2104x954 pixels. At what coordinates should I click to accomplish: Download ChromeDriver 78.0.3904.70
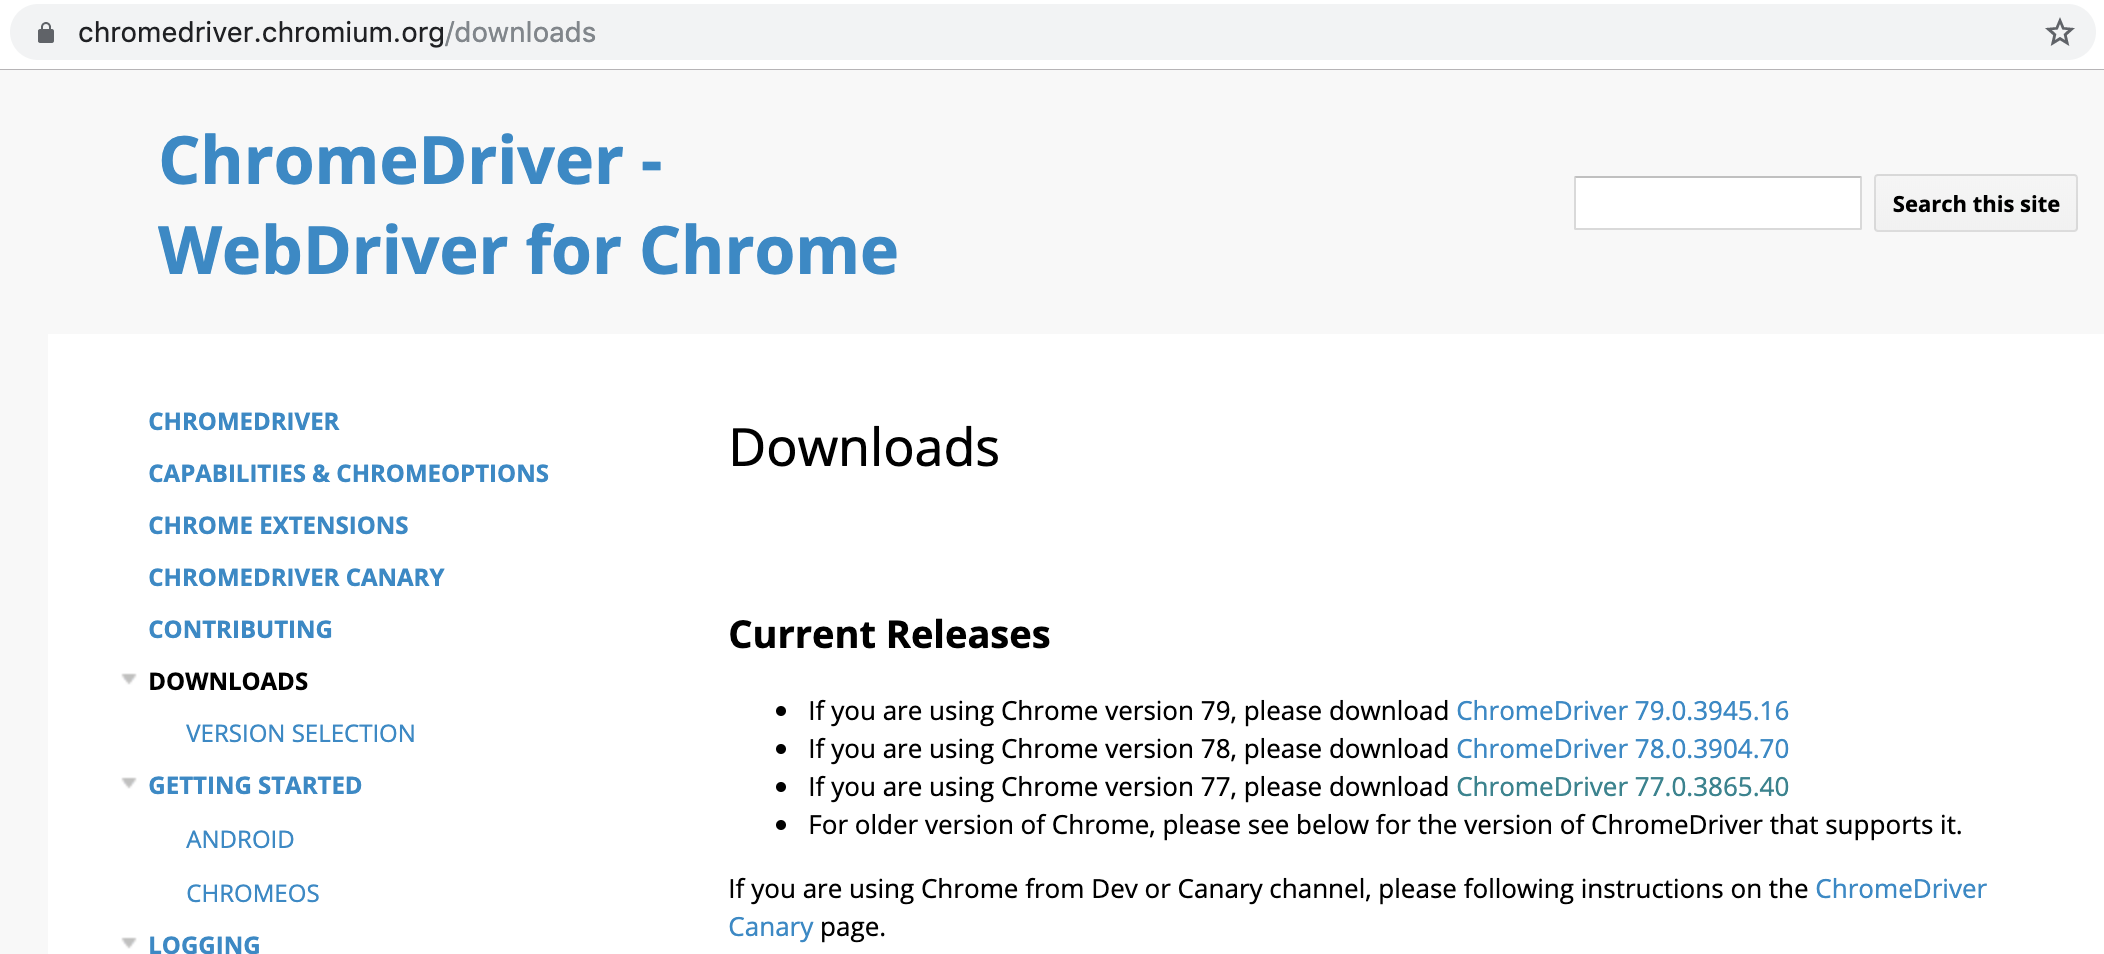[1622, 748]
